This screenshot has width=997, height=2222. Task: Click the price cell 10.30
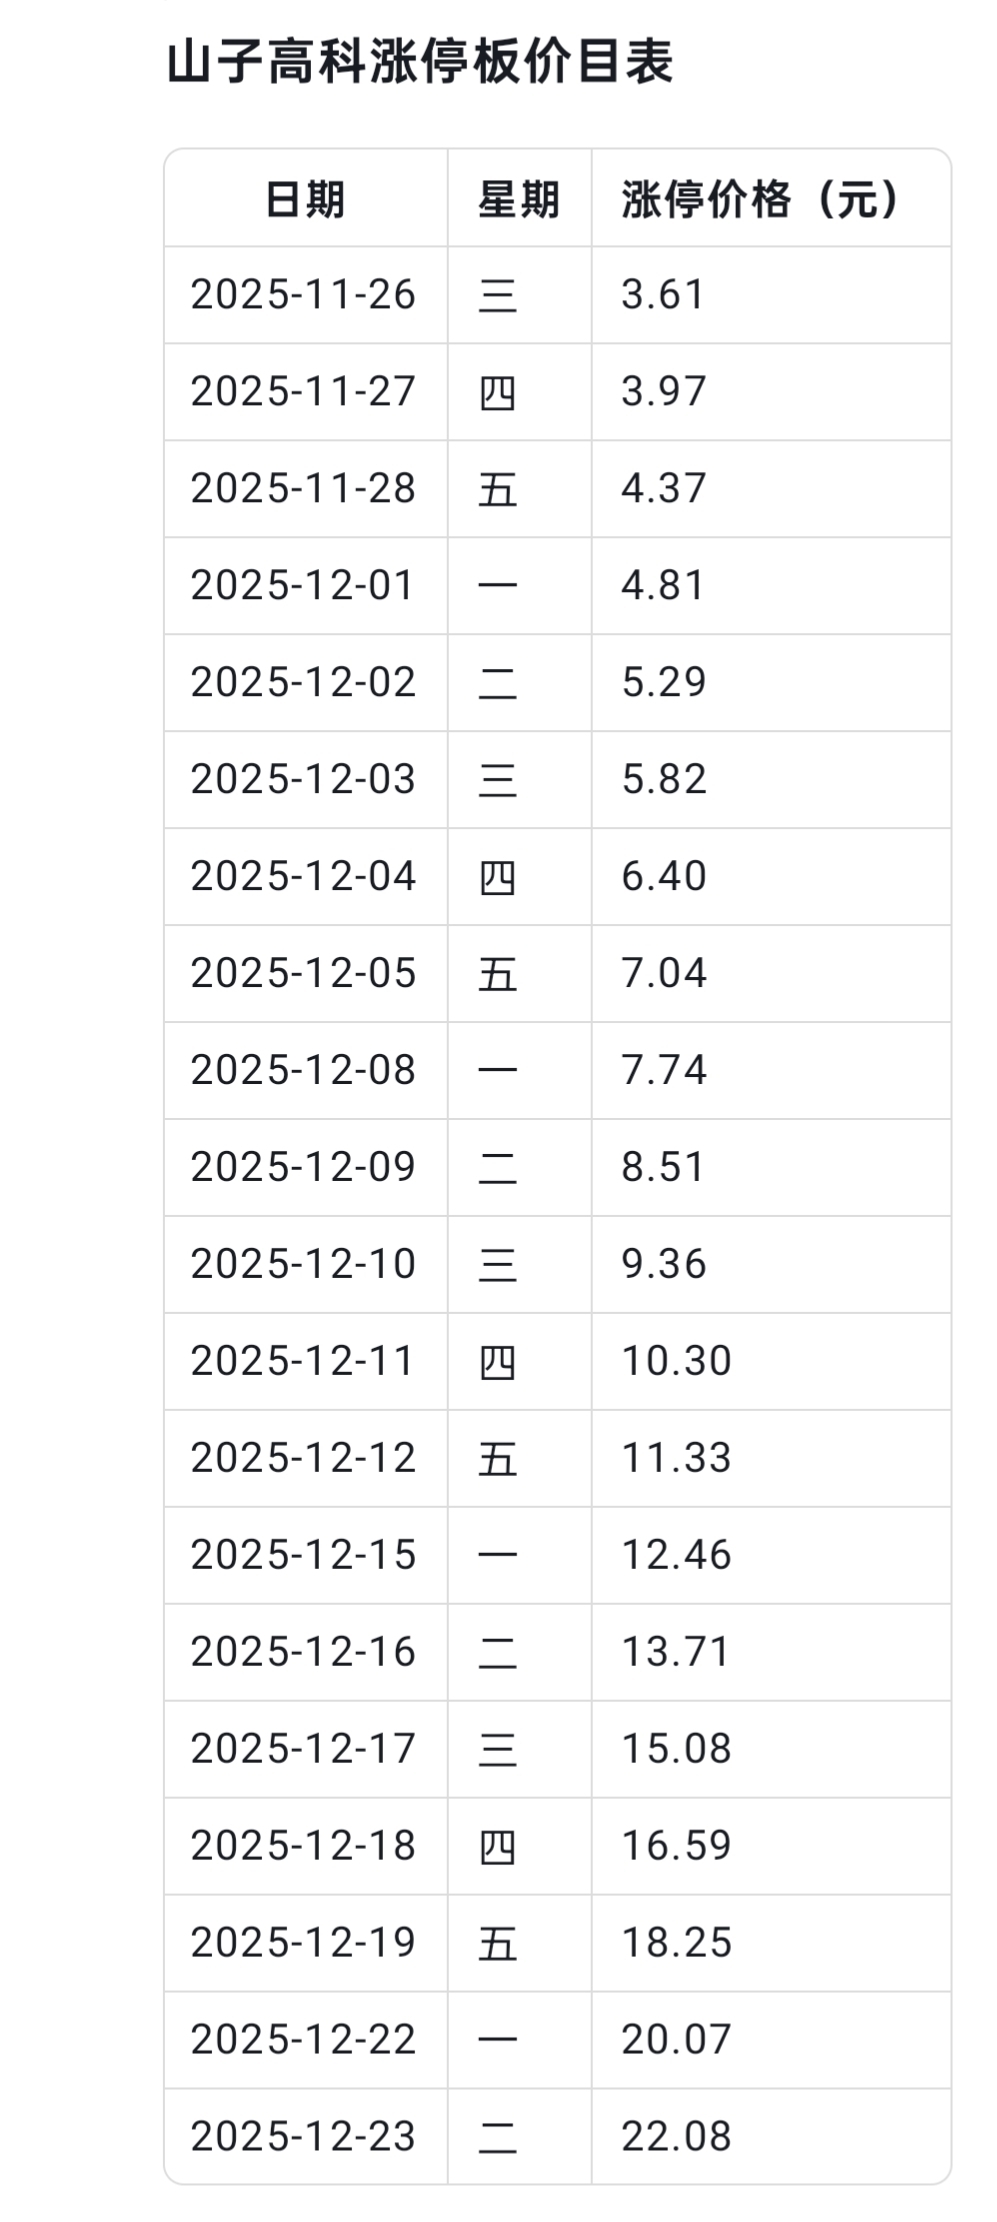(x=677, y=1361)
